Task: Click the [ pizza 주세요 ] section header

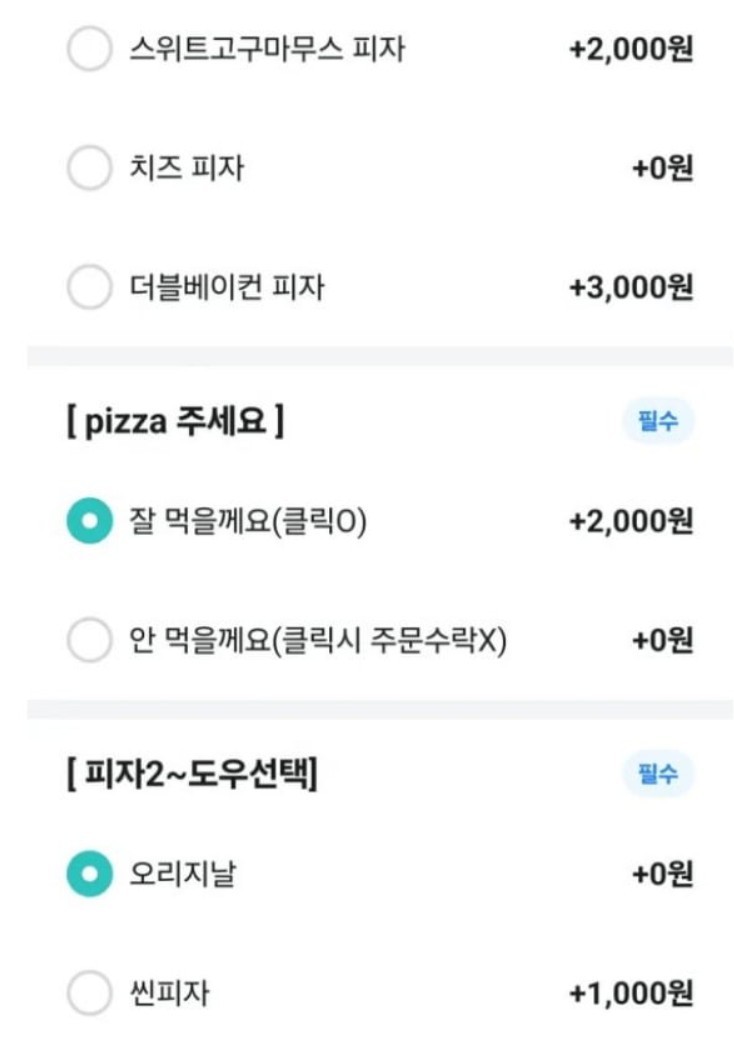Action: (175, 421)
